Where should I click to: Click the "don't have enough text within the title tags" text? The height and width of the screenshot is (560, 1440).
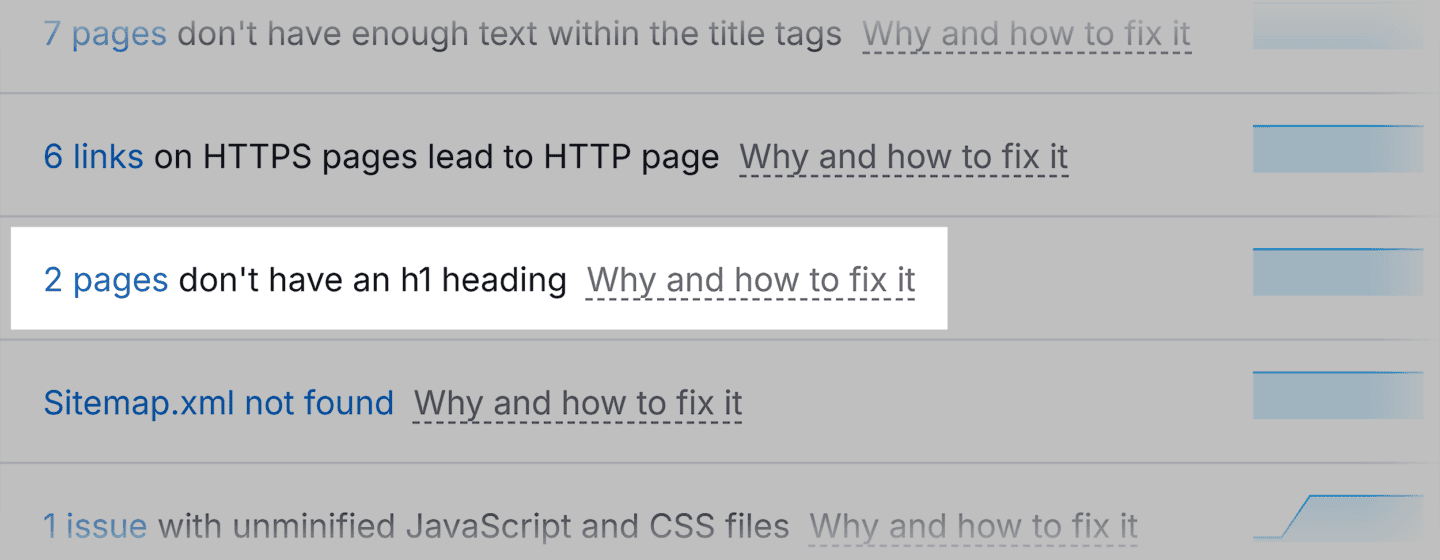point(509,34)
